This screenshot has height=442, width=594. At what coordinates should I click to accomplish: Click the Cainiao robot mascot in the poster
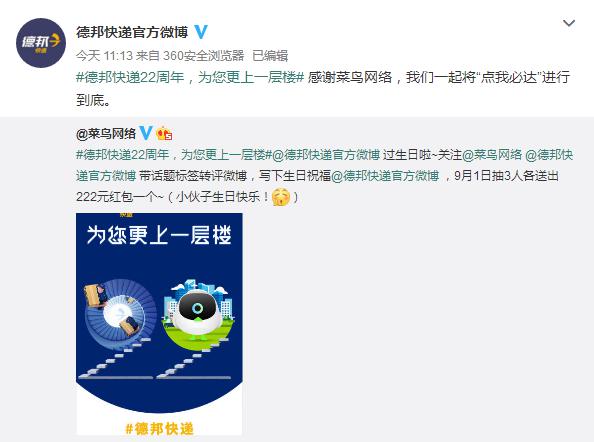[x=198, y=312]
